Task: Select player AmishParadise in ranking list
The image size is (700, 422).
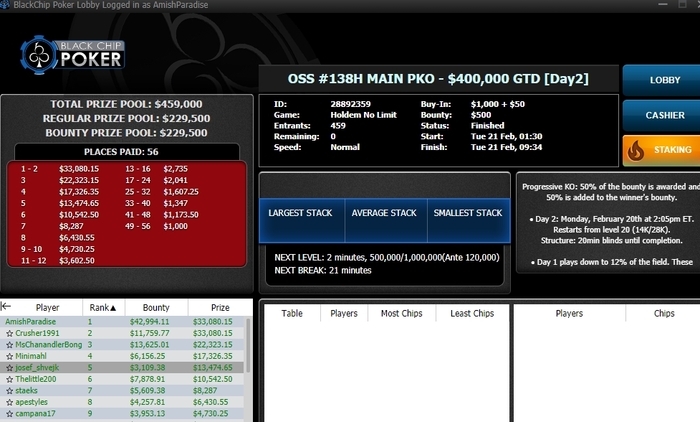Action: pos(30,322)
